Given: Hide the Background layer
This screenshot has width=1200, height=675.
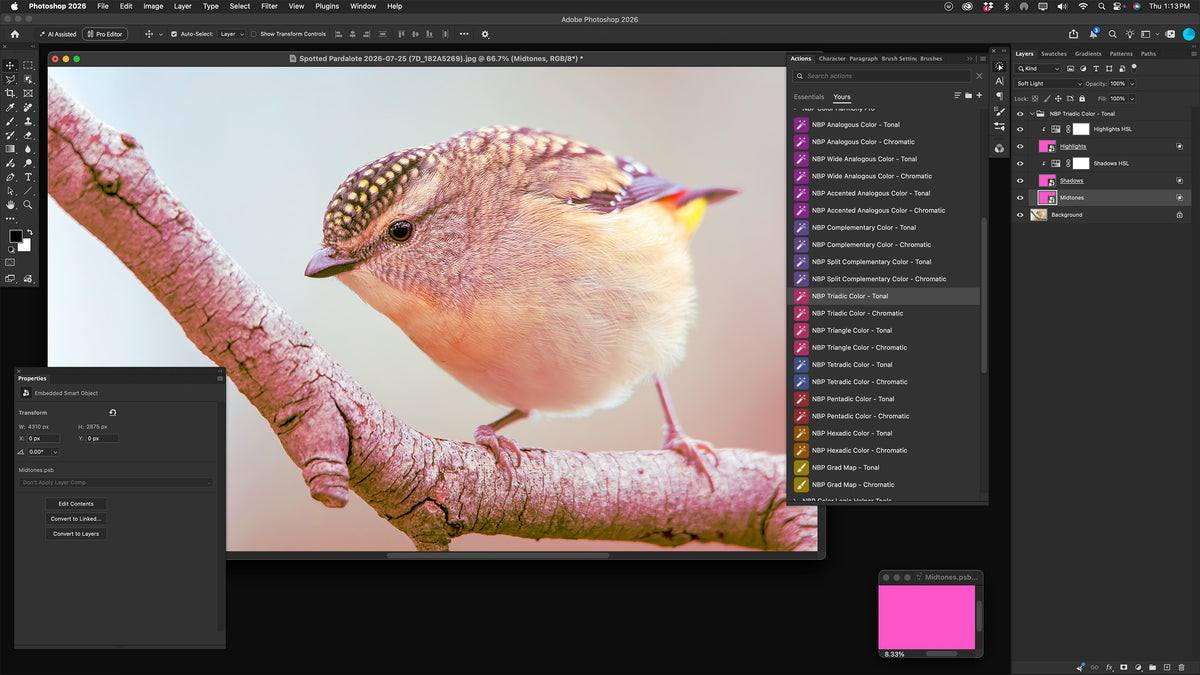Looking at the screenshot, I should (x=1020, y=214).
